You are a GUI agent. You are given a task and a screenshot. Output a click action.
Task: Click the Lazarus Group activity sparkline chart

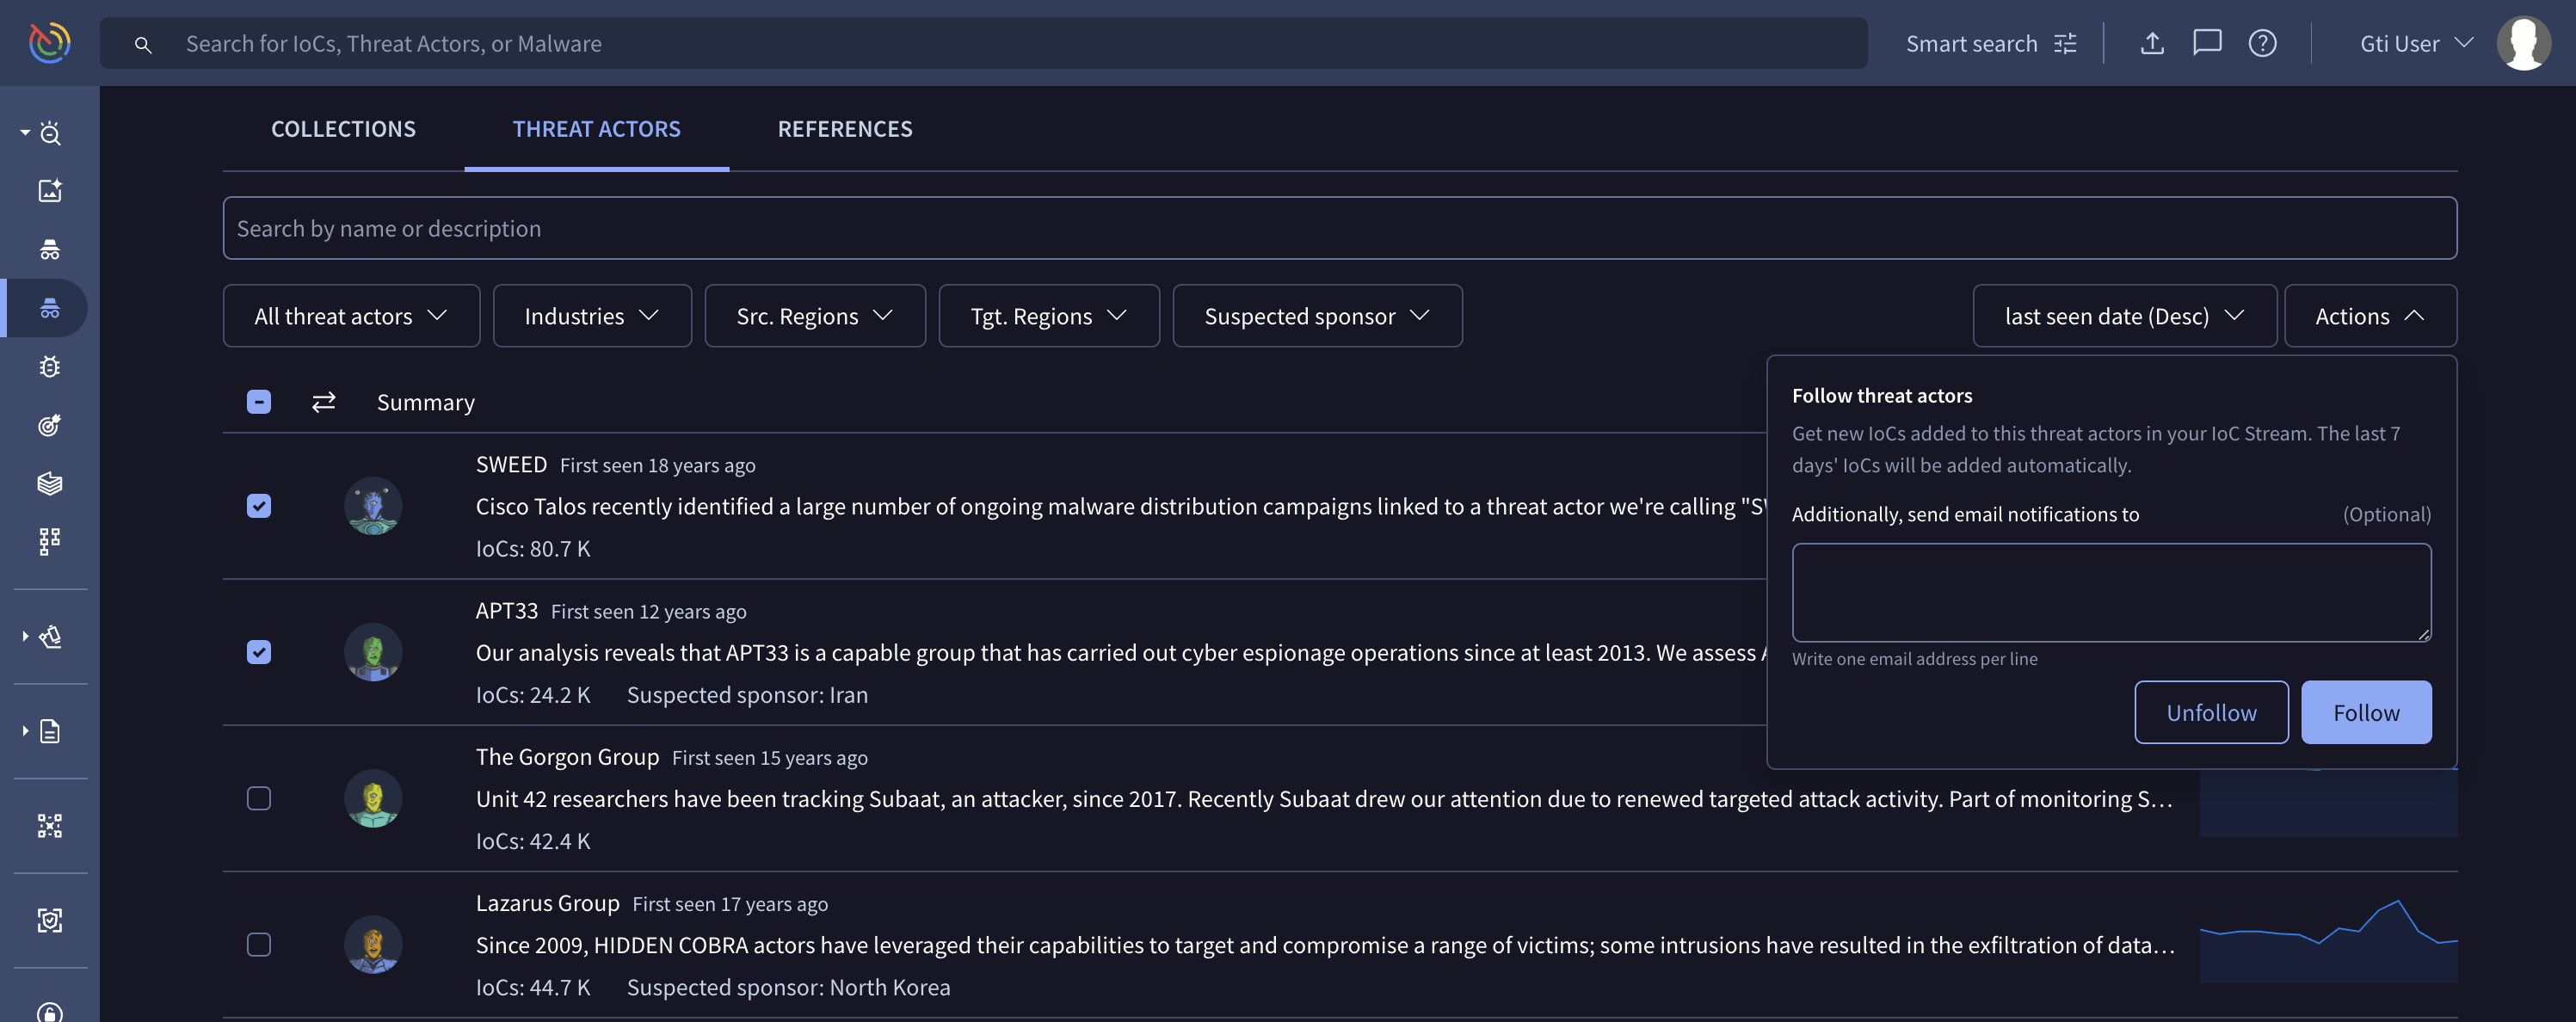click(x=2328, y=940)
